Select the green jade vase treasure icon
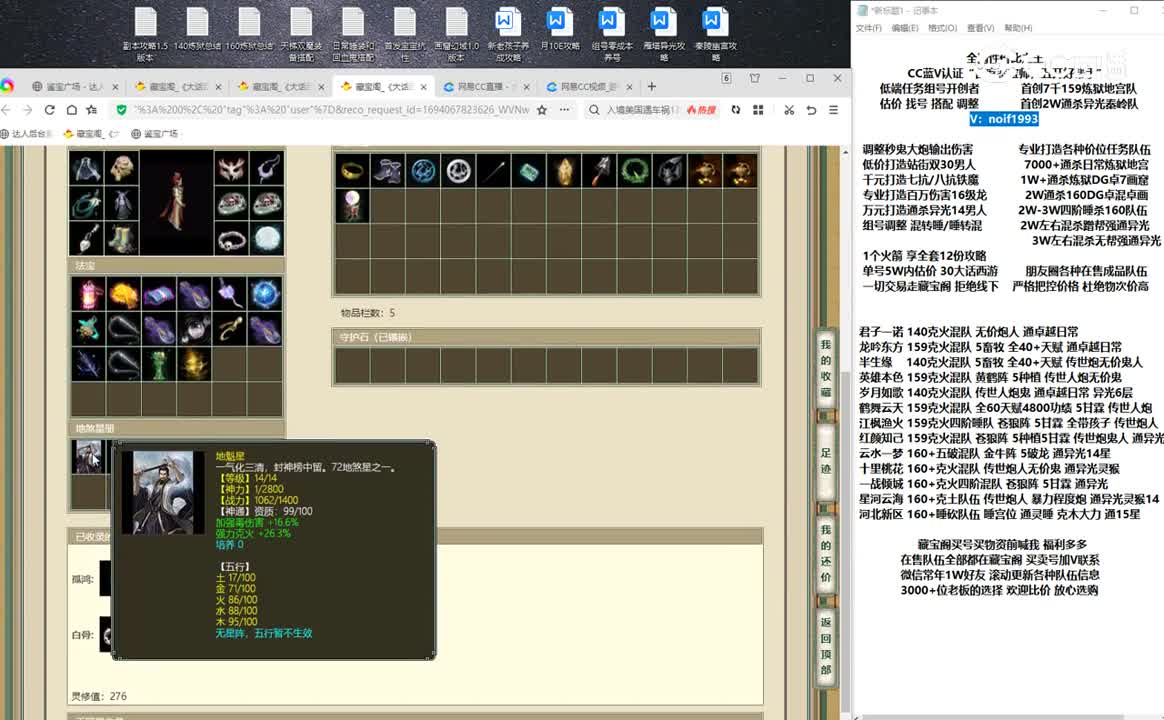 (158, 364)
